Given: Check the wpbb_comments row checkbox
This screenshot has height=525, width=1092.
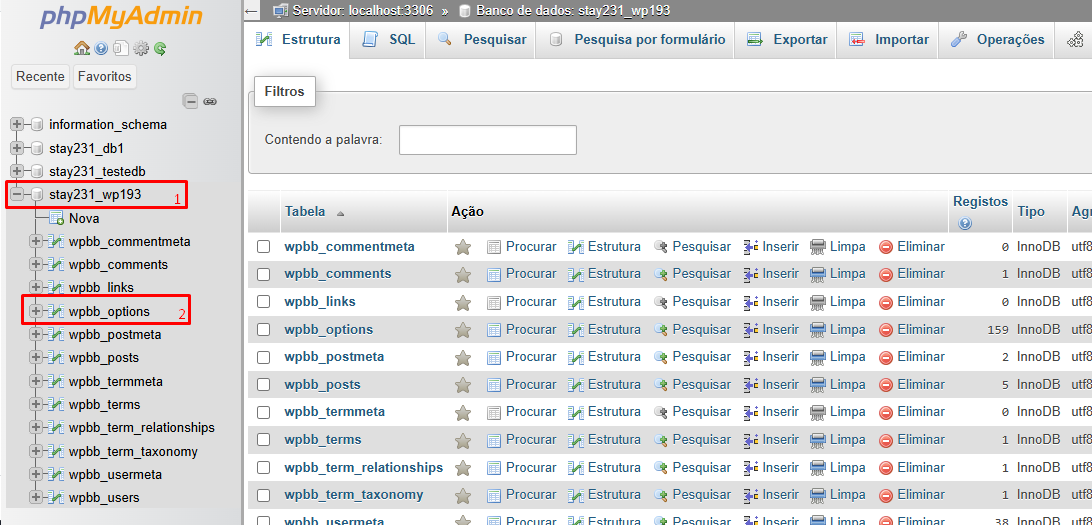Looking at the screenshot, I should point(263,274).
